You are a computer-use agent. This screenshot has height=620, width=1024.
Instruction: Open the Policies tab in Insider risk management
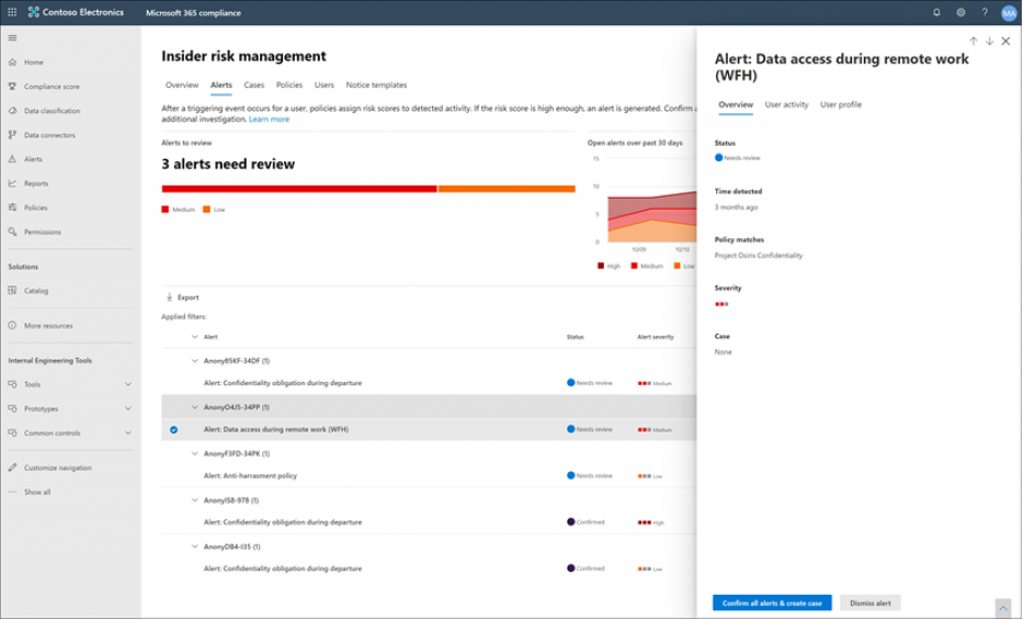click(289, 85)
